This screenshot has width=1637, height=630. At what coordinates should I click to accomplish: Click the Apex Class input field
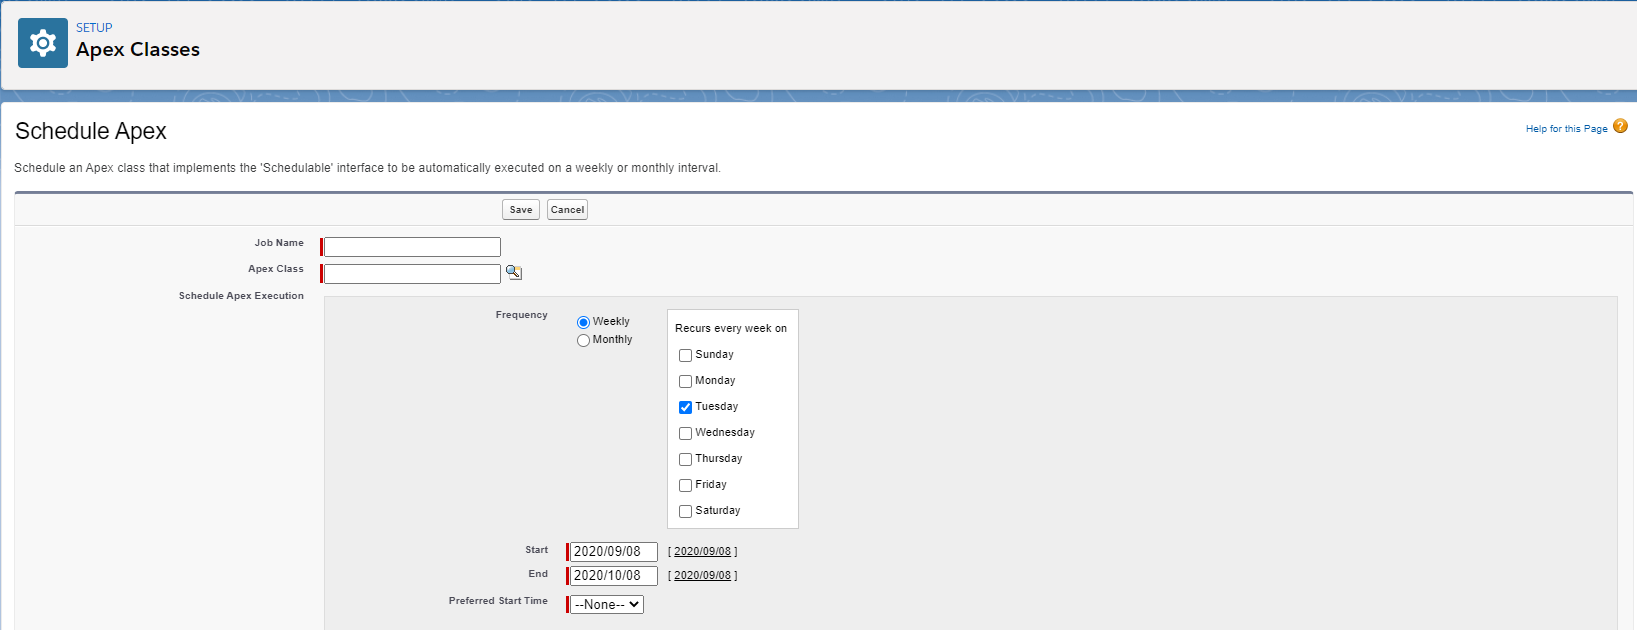(x=412, y=274)
